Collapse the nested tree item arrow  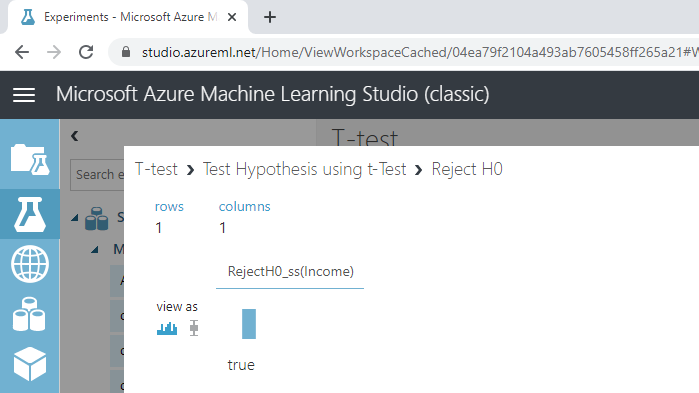point(95,250)
